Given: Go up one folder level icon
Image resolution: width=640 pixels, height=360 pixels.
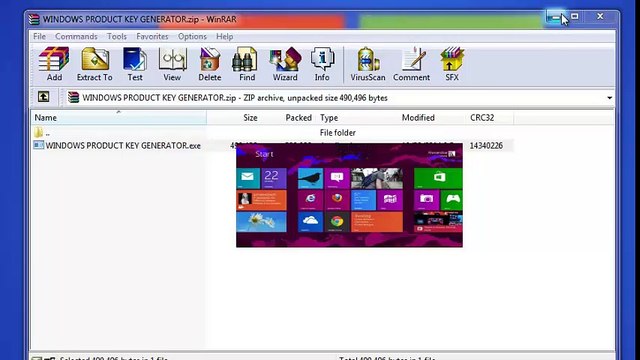Looking at the screenshot, I should [x=43, y=97].
